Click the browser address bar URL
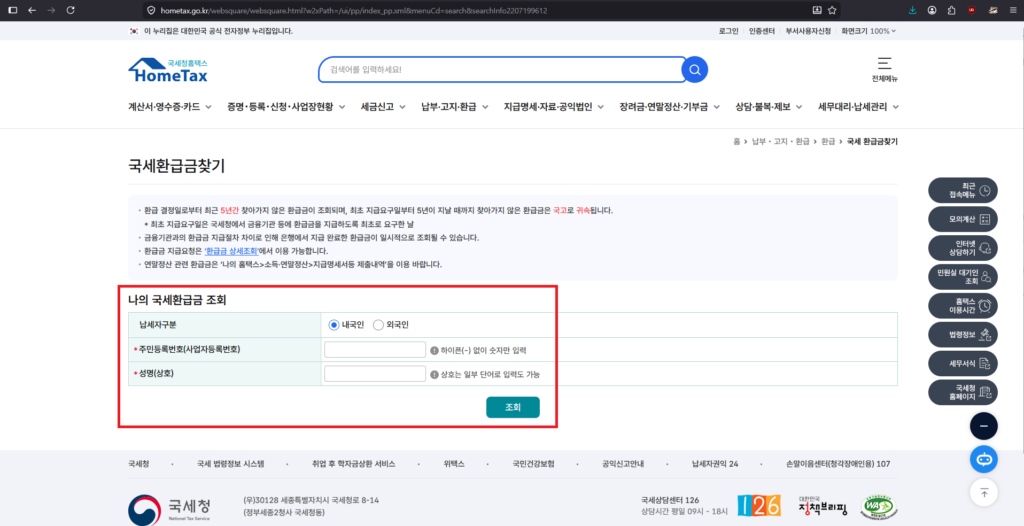Viewport: 1024px width, 526px height. click(x=353, y=10)
